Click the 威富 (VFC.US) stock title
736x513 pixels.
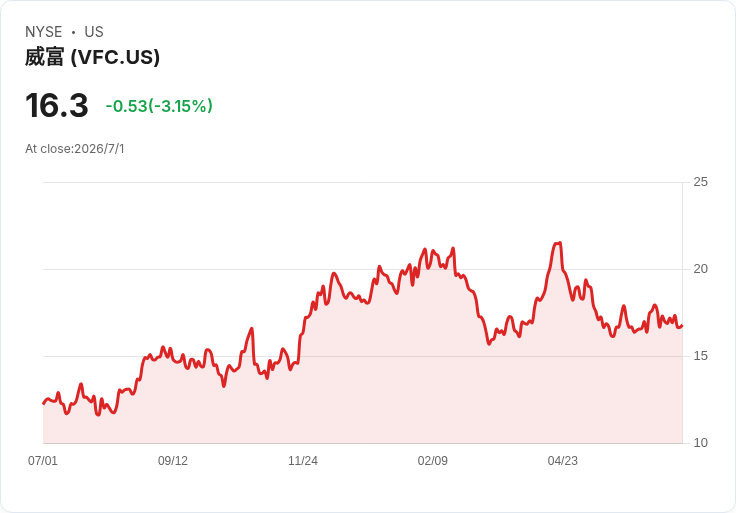[92, 57]
